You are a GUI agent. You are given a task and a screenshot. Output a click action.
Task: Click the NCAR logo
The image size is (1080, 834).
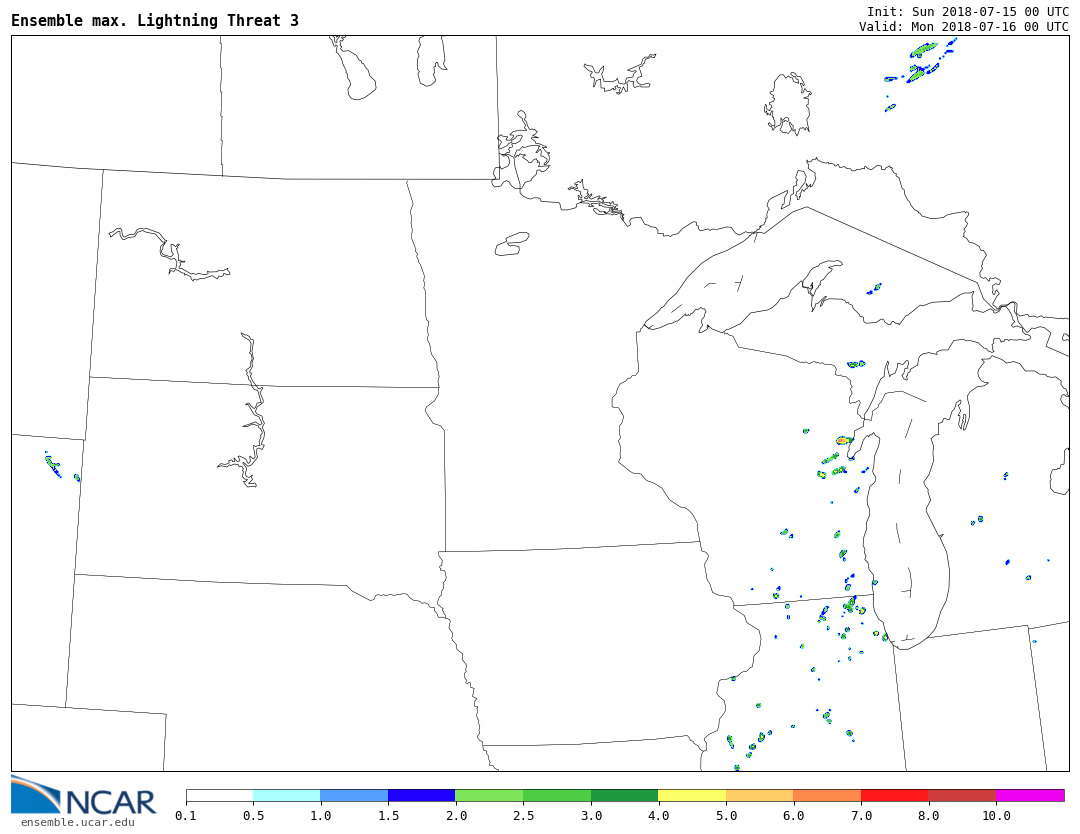84,797
